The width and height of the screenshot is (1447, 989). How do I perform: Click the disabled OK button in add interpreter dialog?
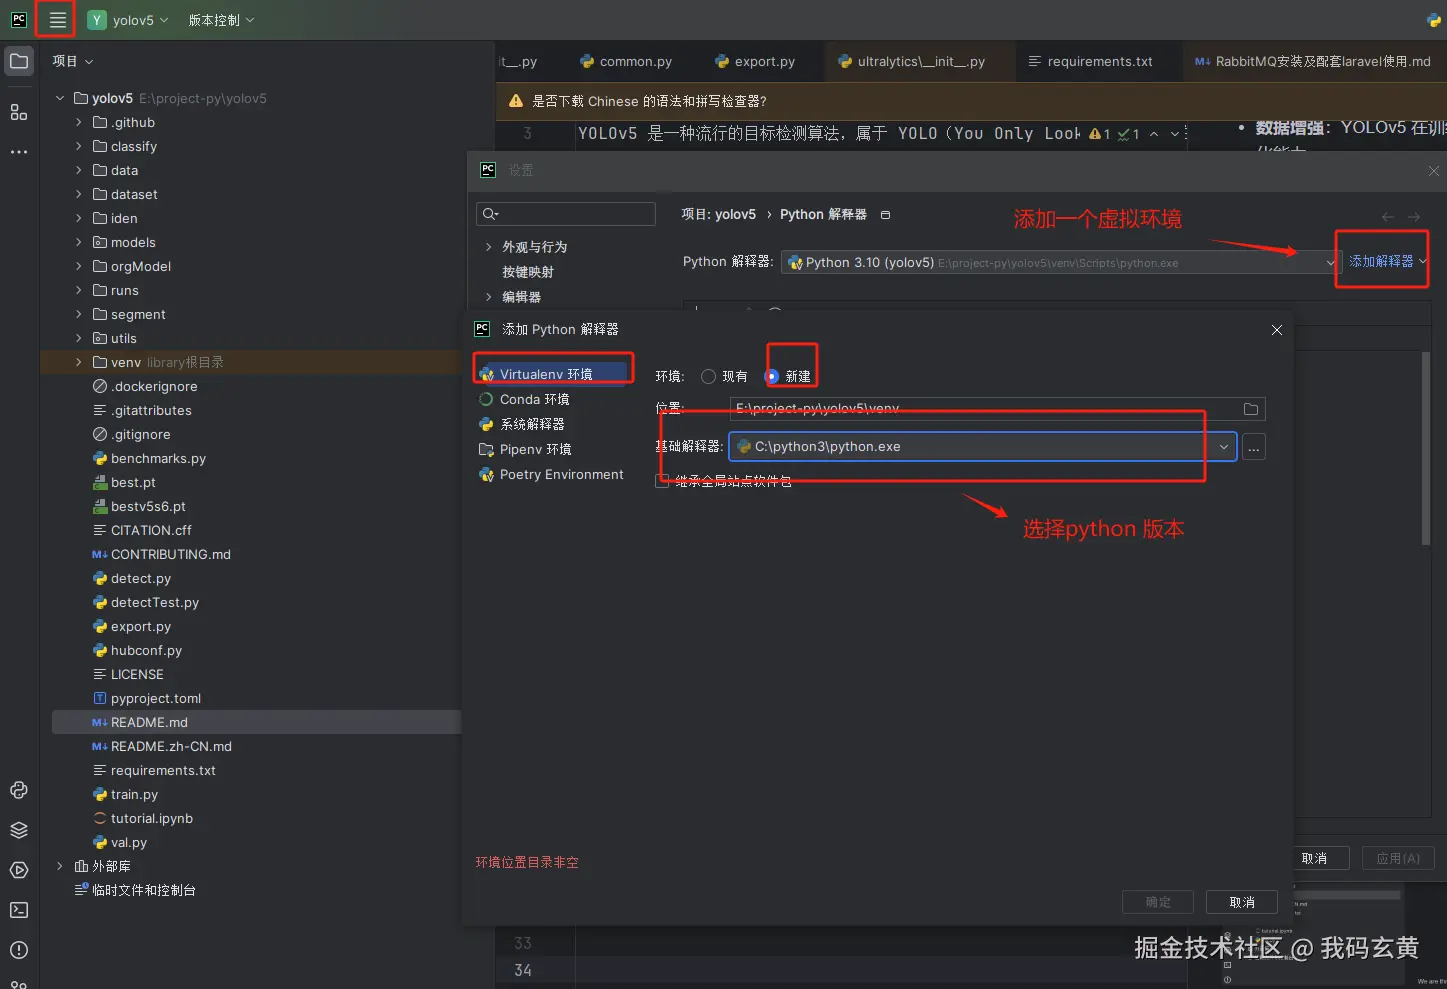[x=1158, y=902]
